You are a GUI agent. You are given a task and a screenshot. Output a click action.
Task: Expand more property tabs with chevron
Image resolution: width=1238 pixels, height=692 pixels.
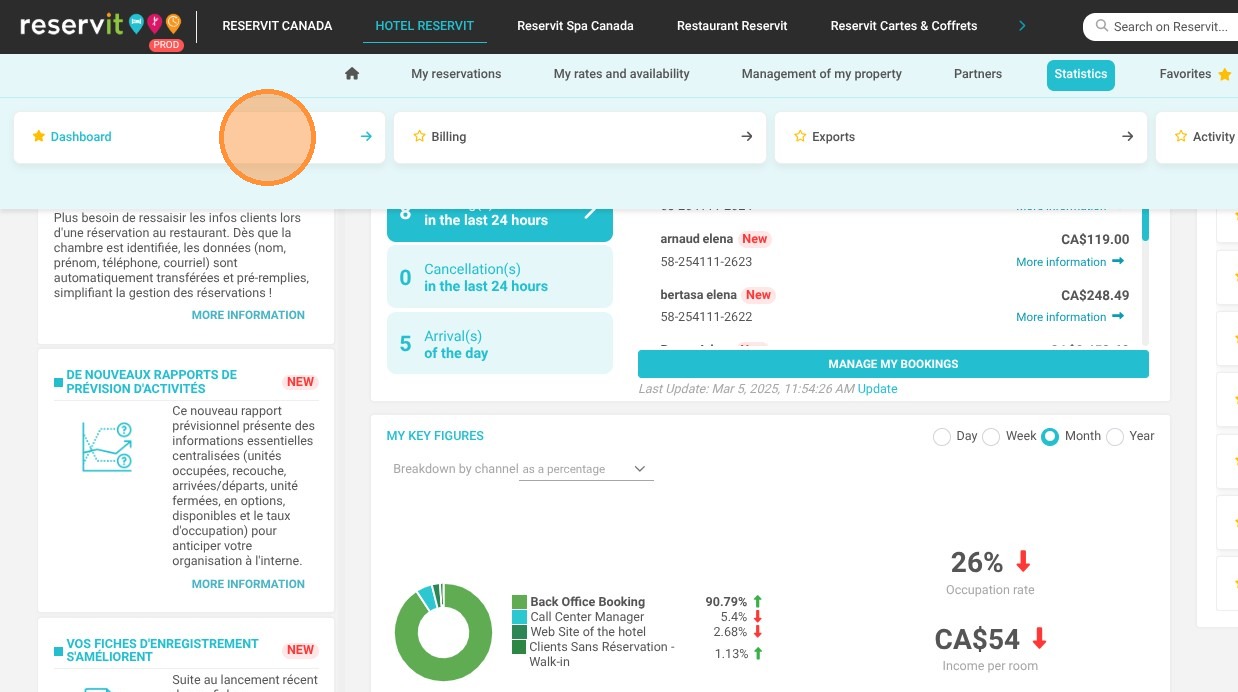tap(1022, 26)
